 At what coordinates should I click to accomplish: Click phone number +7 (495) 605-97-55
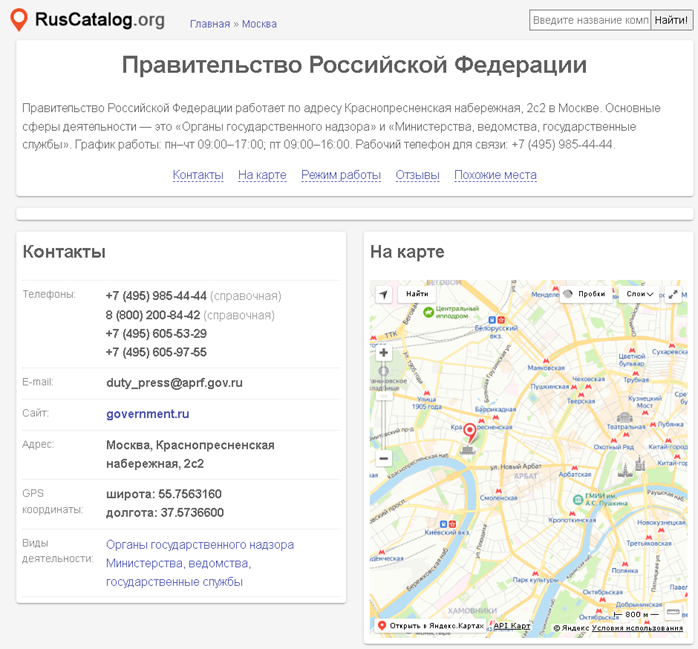156,353
